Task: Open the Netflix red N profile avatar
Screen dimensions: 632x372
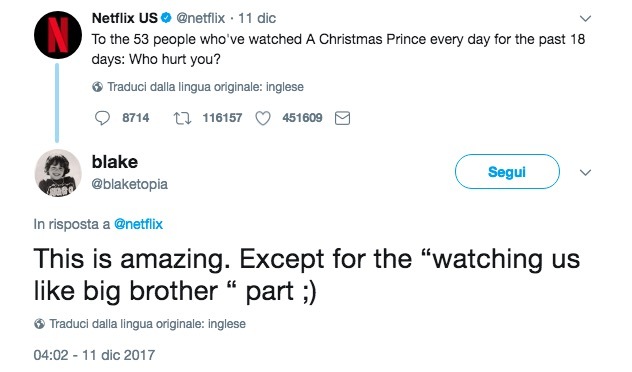Action: (x=58, y=35)
